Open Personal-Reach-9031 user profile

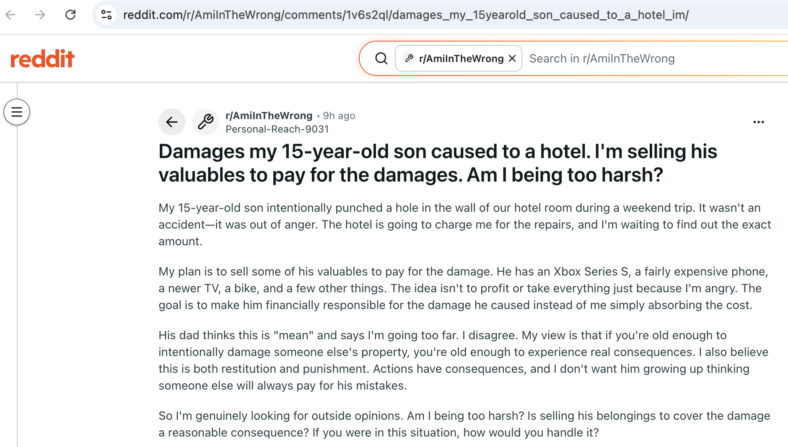(x=277, y=129)
